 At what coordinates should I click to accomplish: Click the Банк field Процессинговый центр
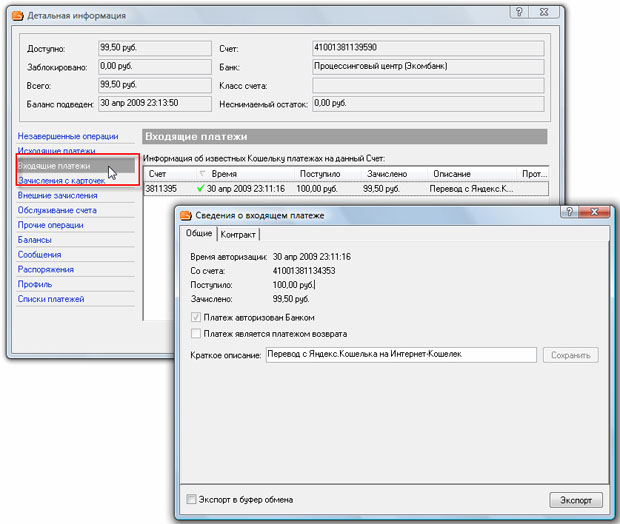pyautogui.click(x=428, y=67)
